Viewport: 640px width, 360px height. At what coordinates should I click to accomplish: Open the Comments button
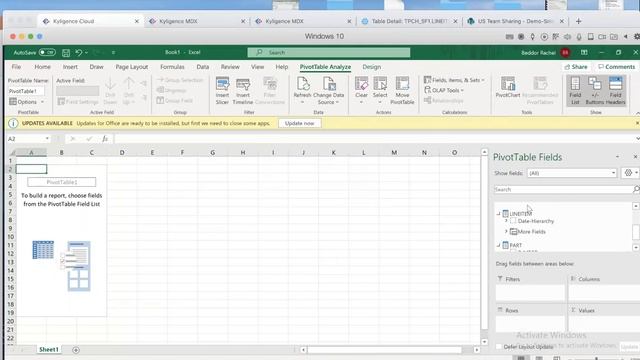[617, 67]
